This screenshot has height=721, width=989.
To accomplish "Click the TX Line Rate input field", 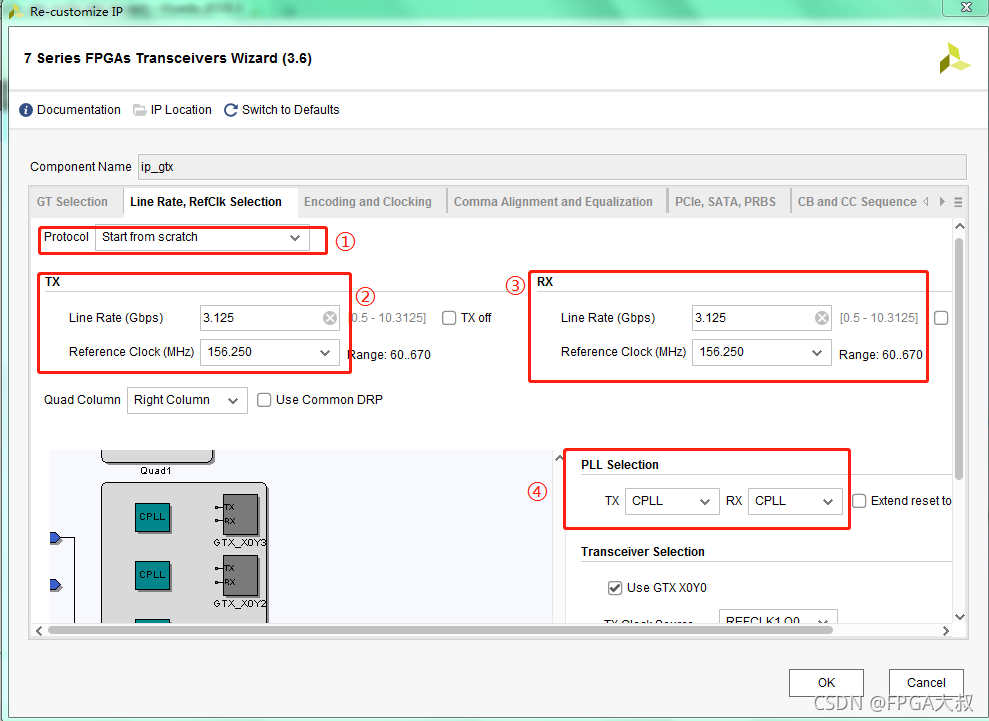I will pyautogui.click(x=269, y=318).
